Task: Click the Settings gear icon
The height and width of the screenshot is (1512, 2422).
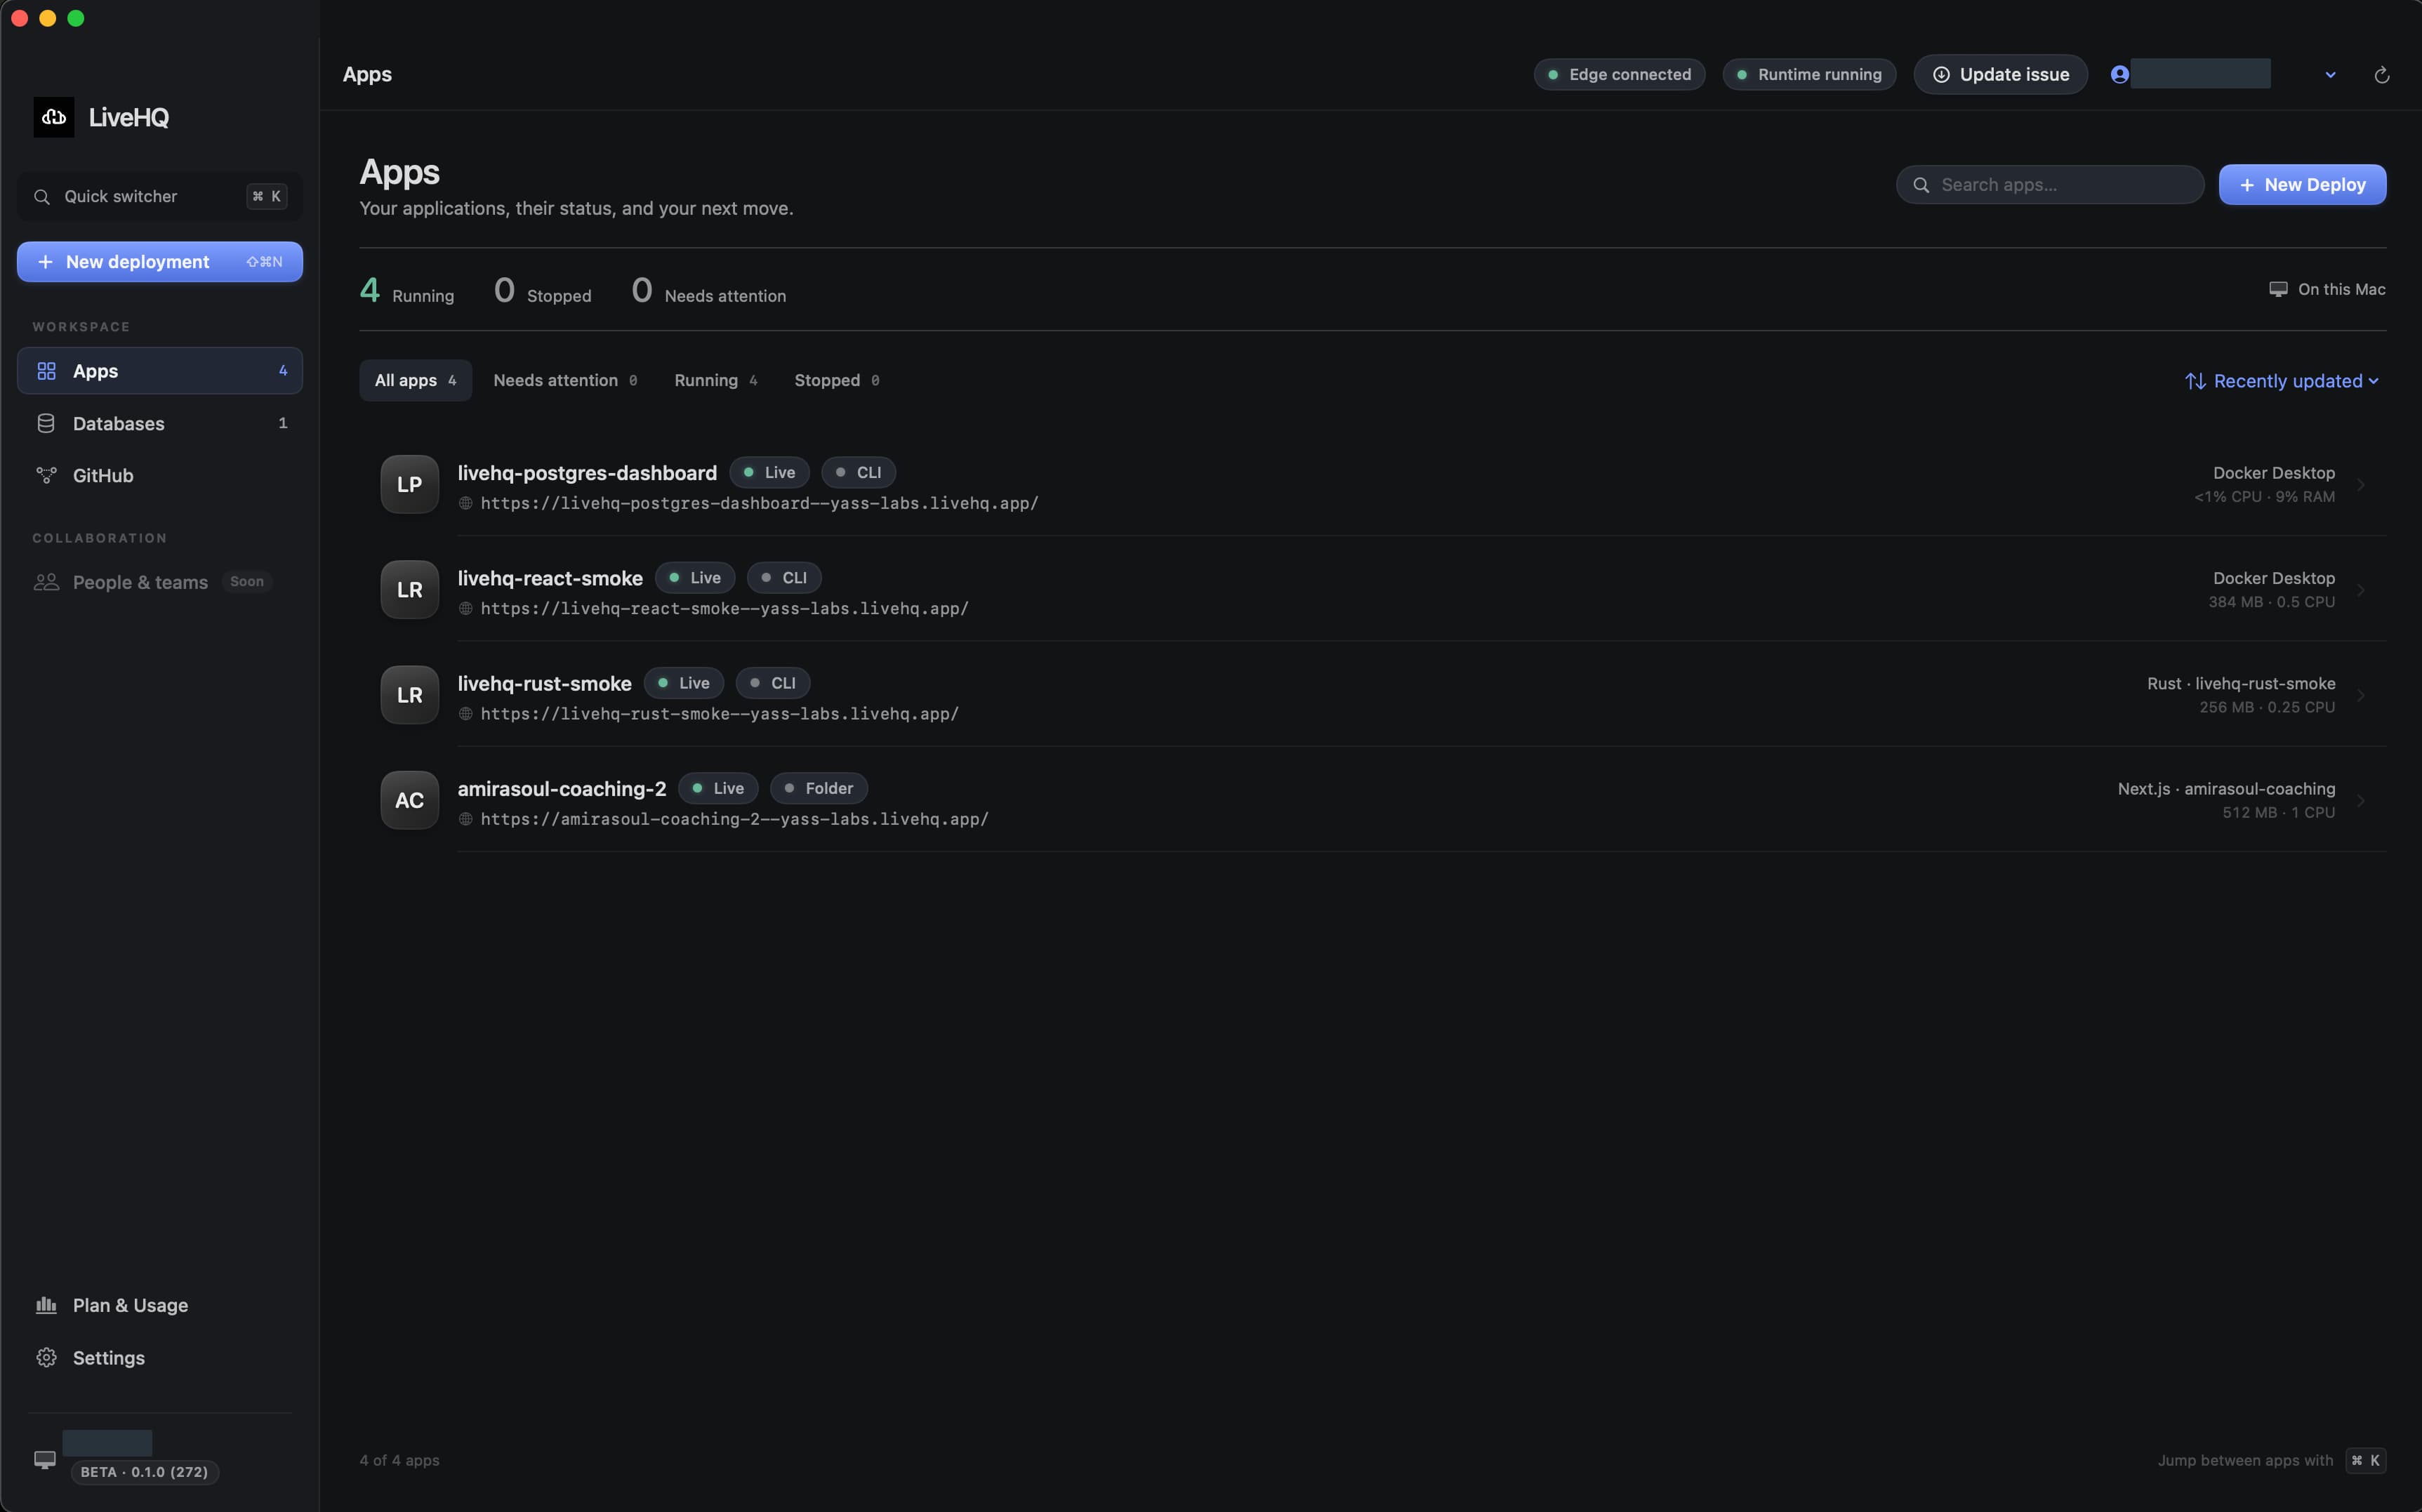Action: point(46,1358)
